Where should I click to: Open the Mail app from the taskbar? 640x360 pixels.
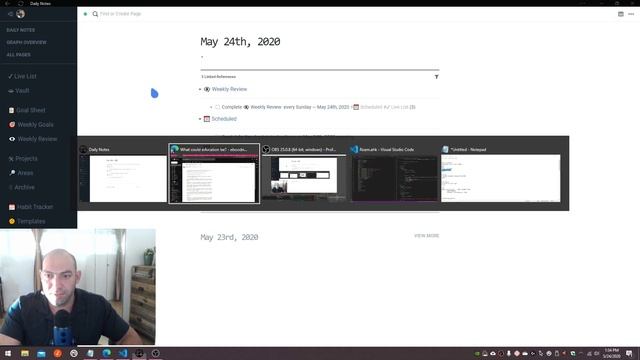coord(41,353)
